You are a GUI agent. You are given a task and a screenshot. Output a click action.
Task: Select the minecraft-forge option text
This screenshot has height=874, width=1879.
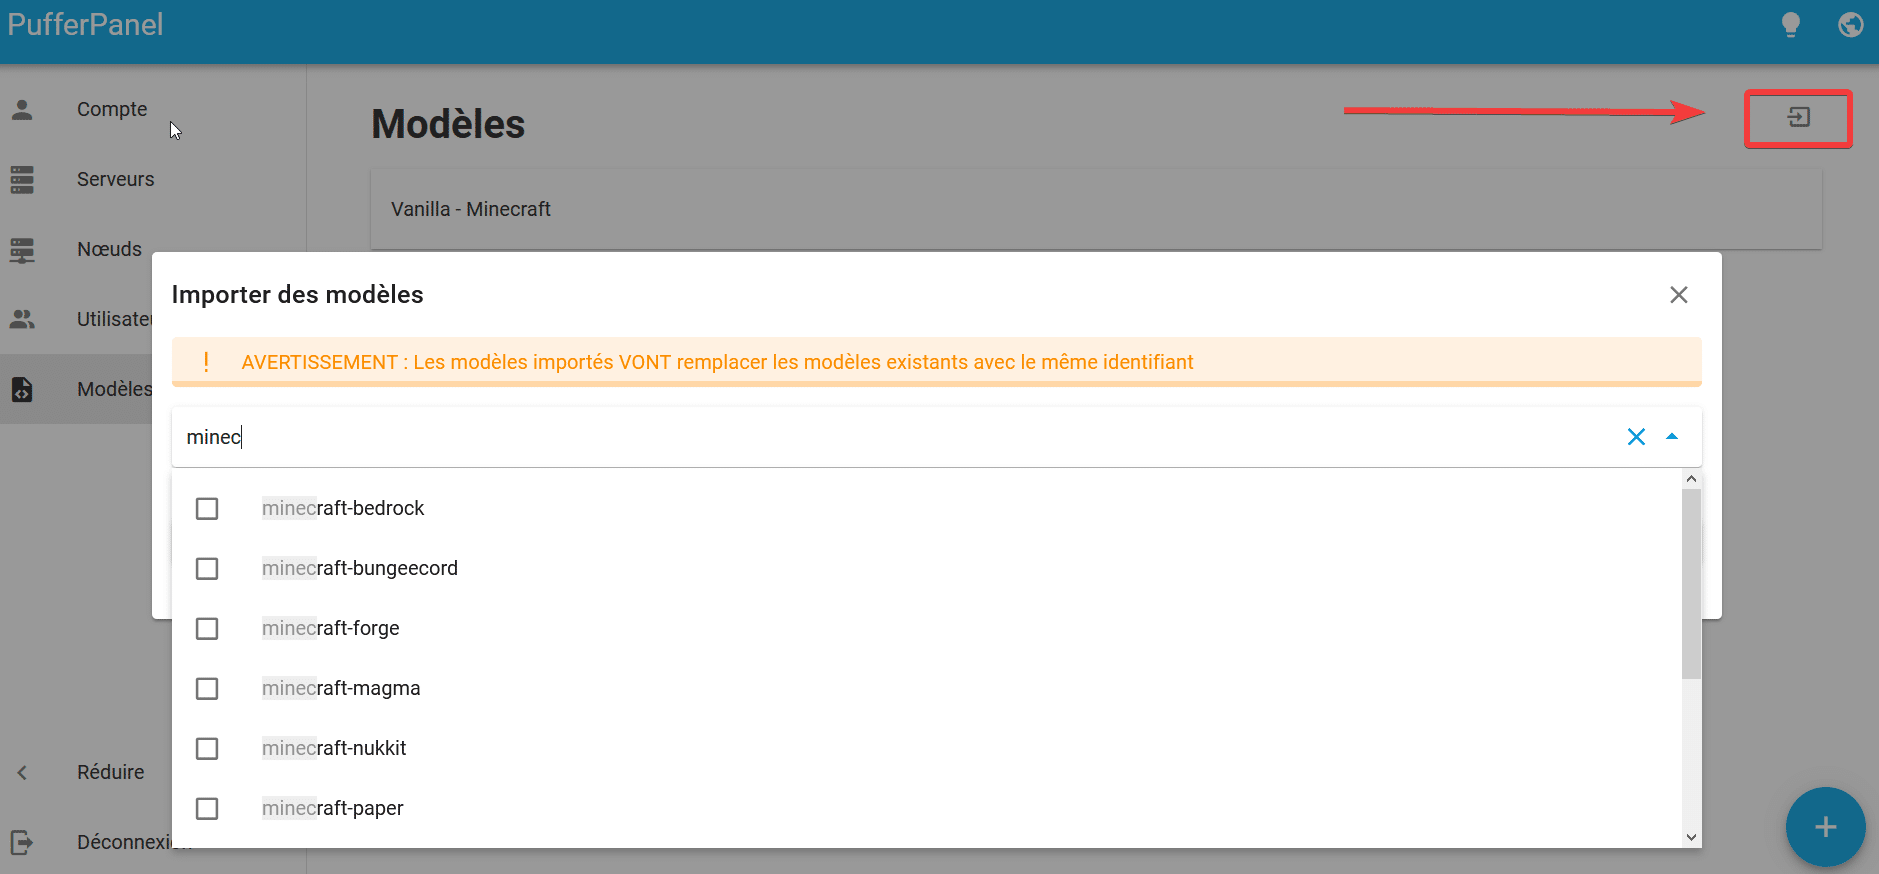331,629
